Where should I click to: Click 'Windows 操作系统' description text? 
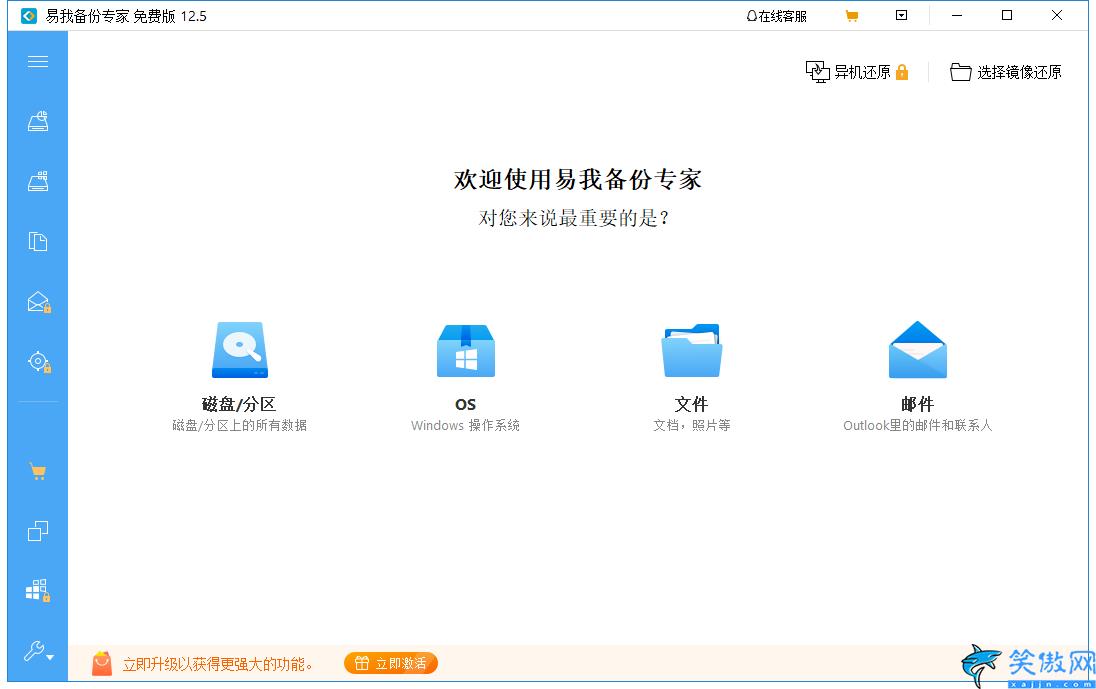[466, 426]
